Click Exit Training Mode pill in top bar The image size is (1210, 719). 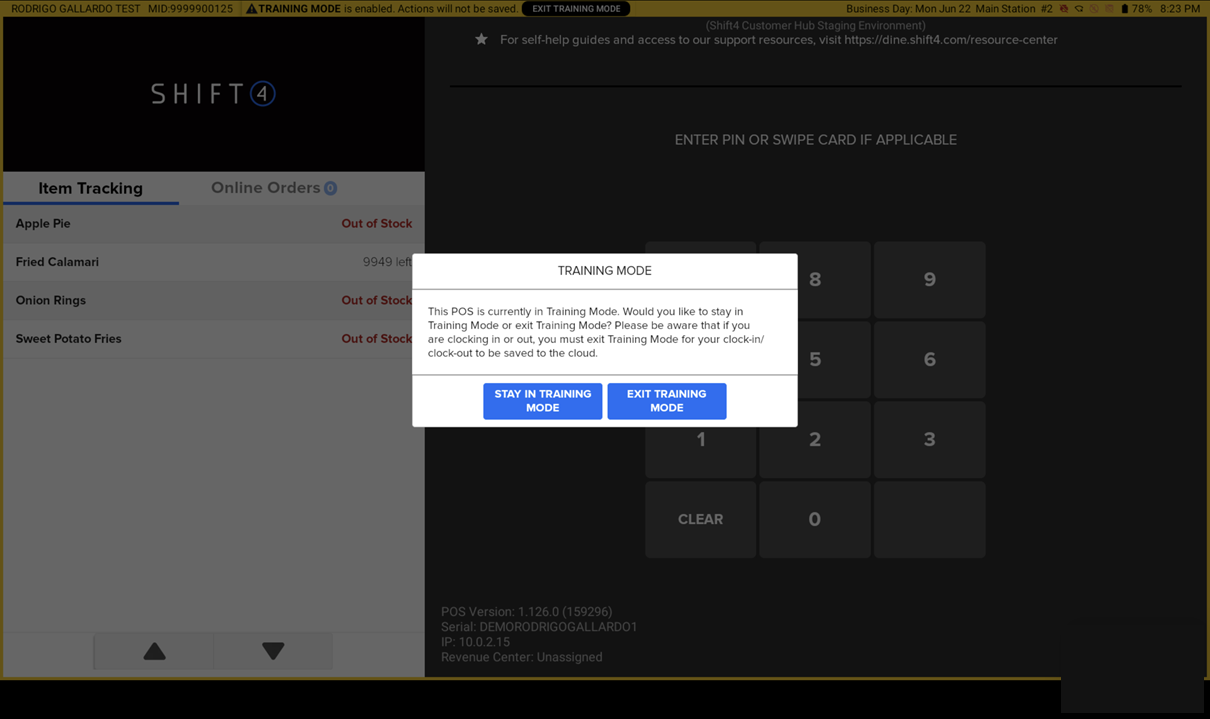pyautogui.click(x=576, y=9)
